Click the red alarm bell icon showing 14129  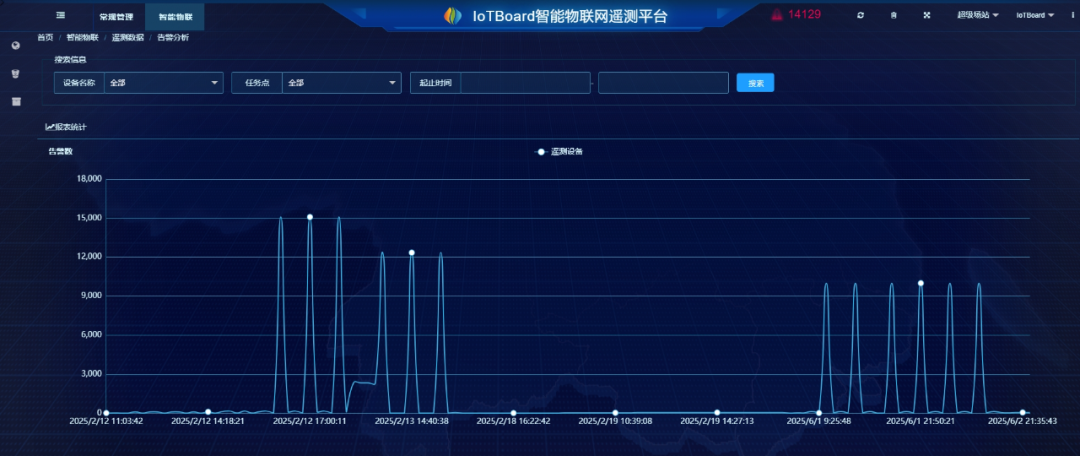pyautogui.click(x=776, y=14)
